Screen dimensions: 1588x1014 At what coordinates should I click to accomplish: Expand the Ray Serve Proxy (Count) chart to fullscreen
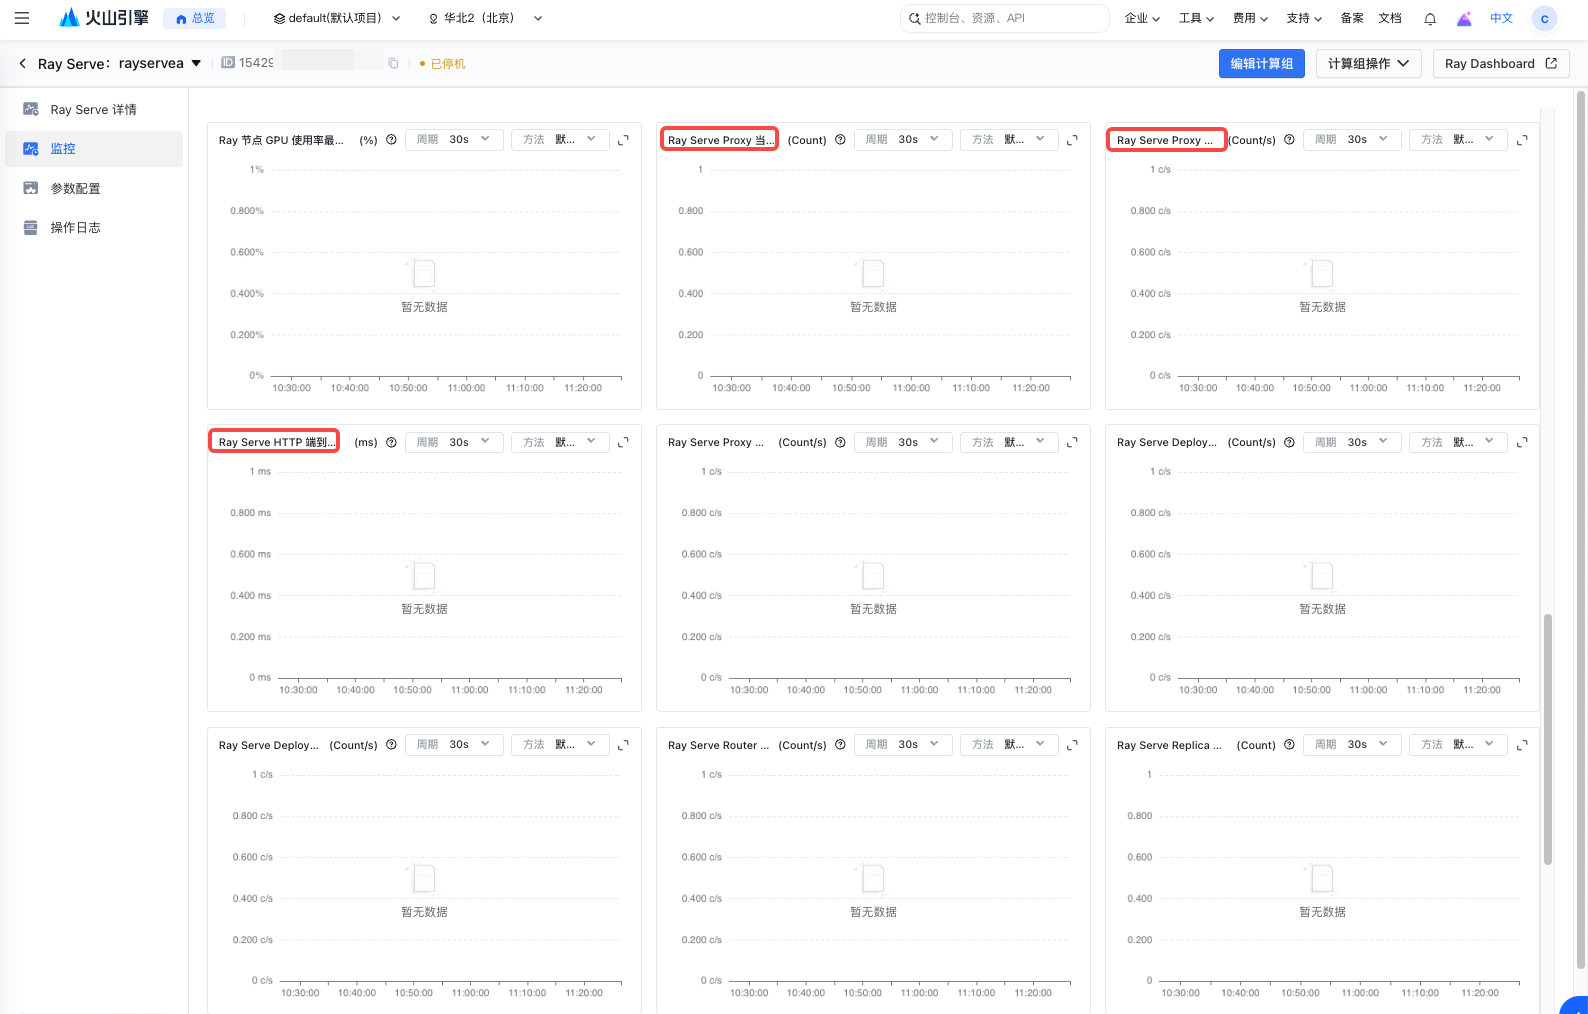(x=1072, y=140)
